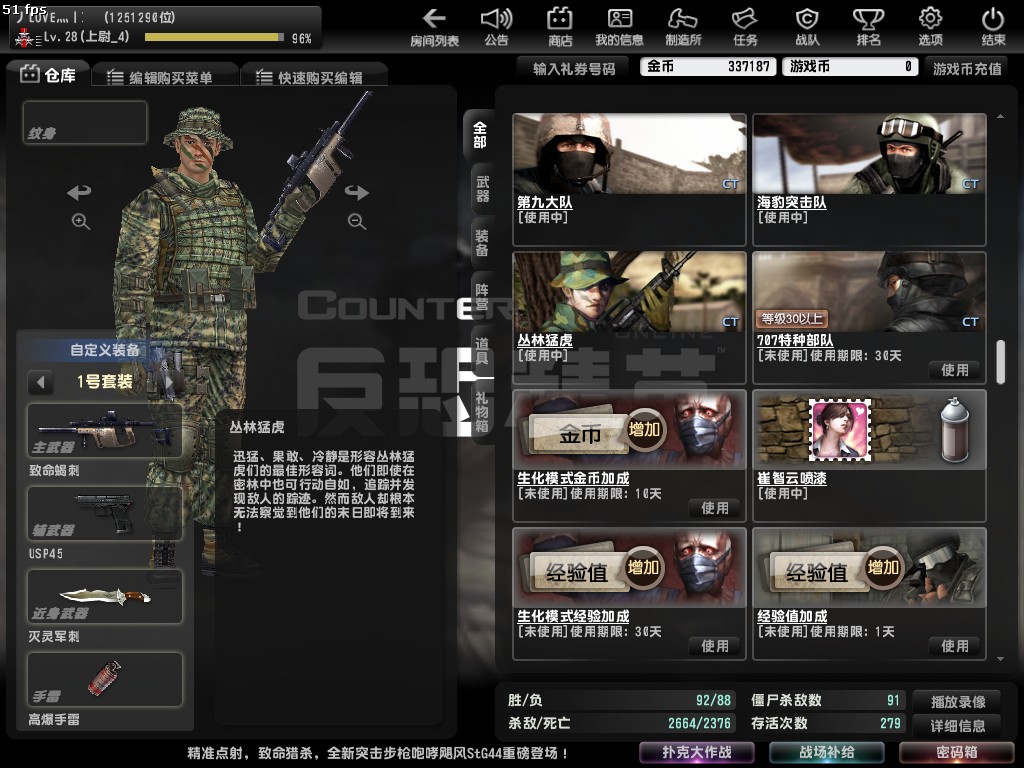Open the clan (战队) shield icon
The width and height of the screenshot is (1024, 768).
coord(807,27)
